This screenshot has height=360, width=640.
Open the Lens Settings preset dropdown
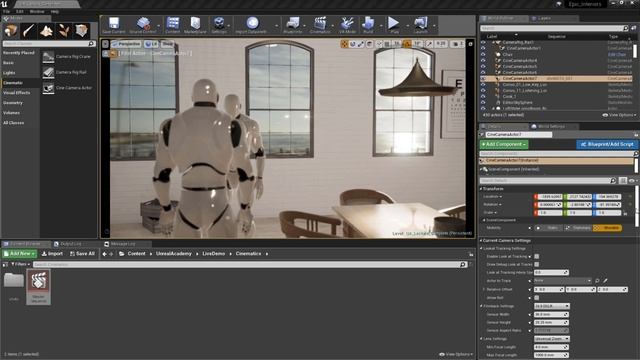(x=551, y=339)
